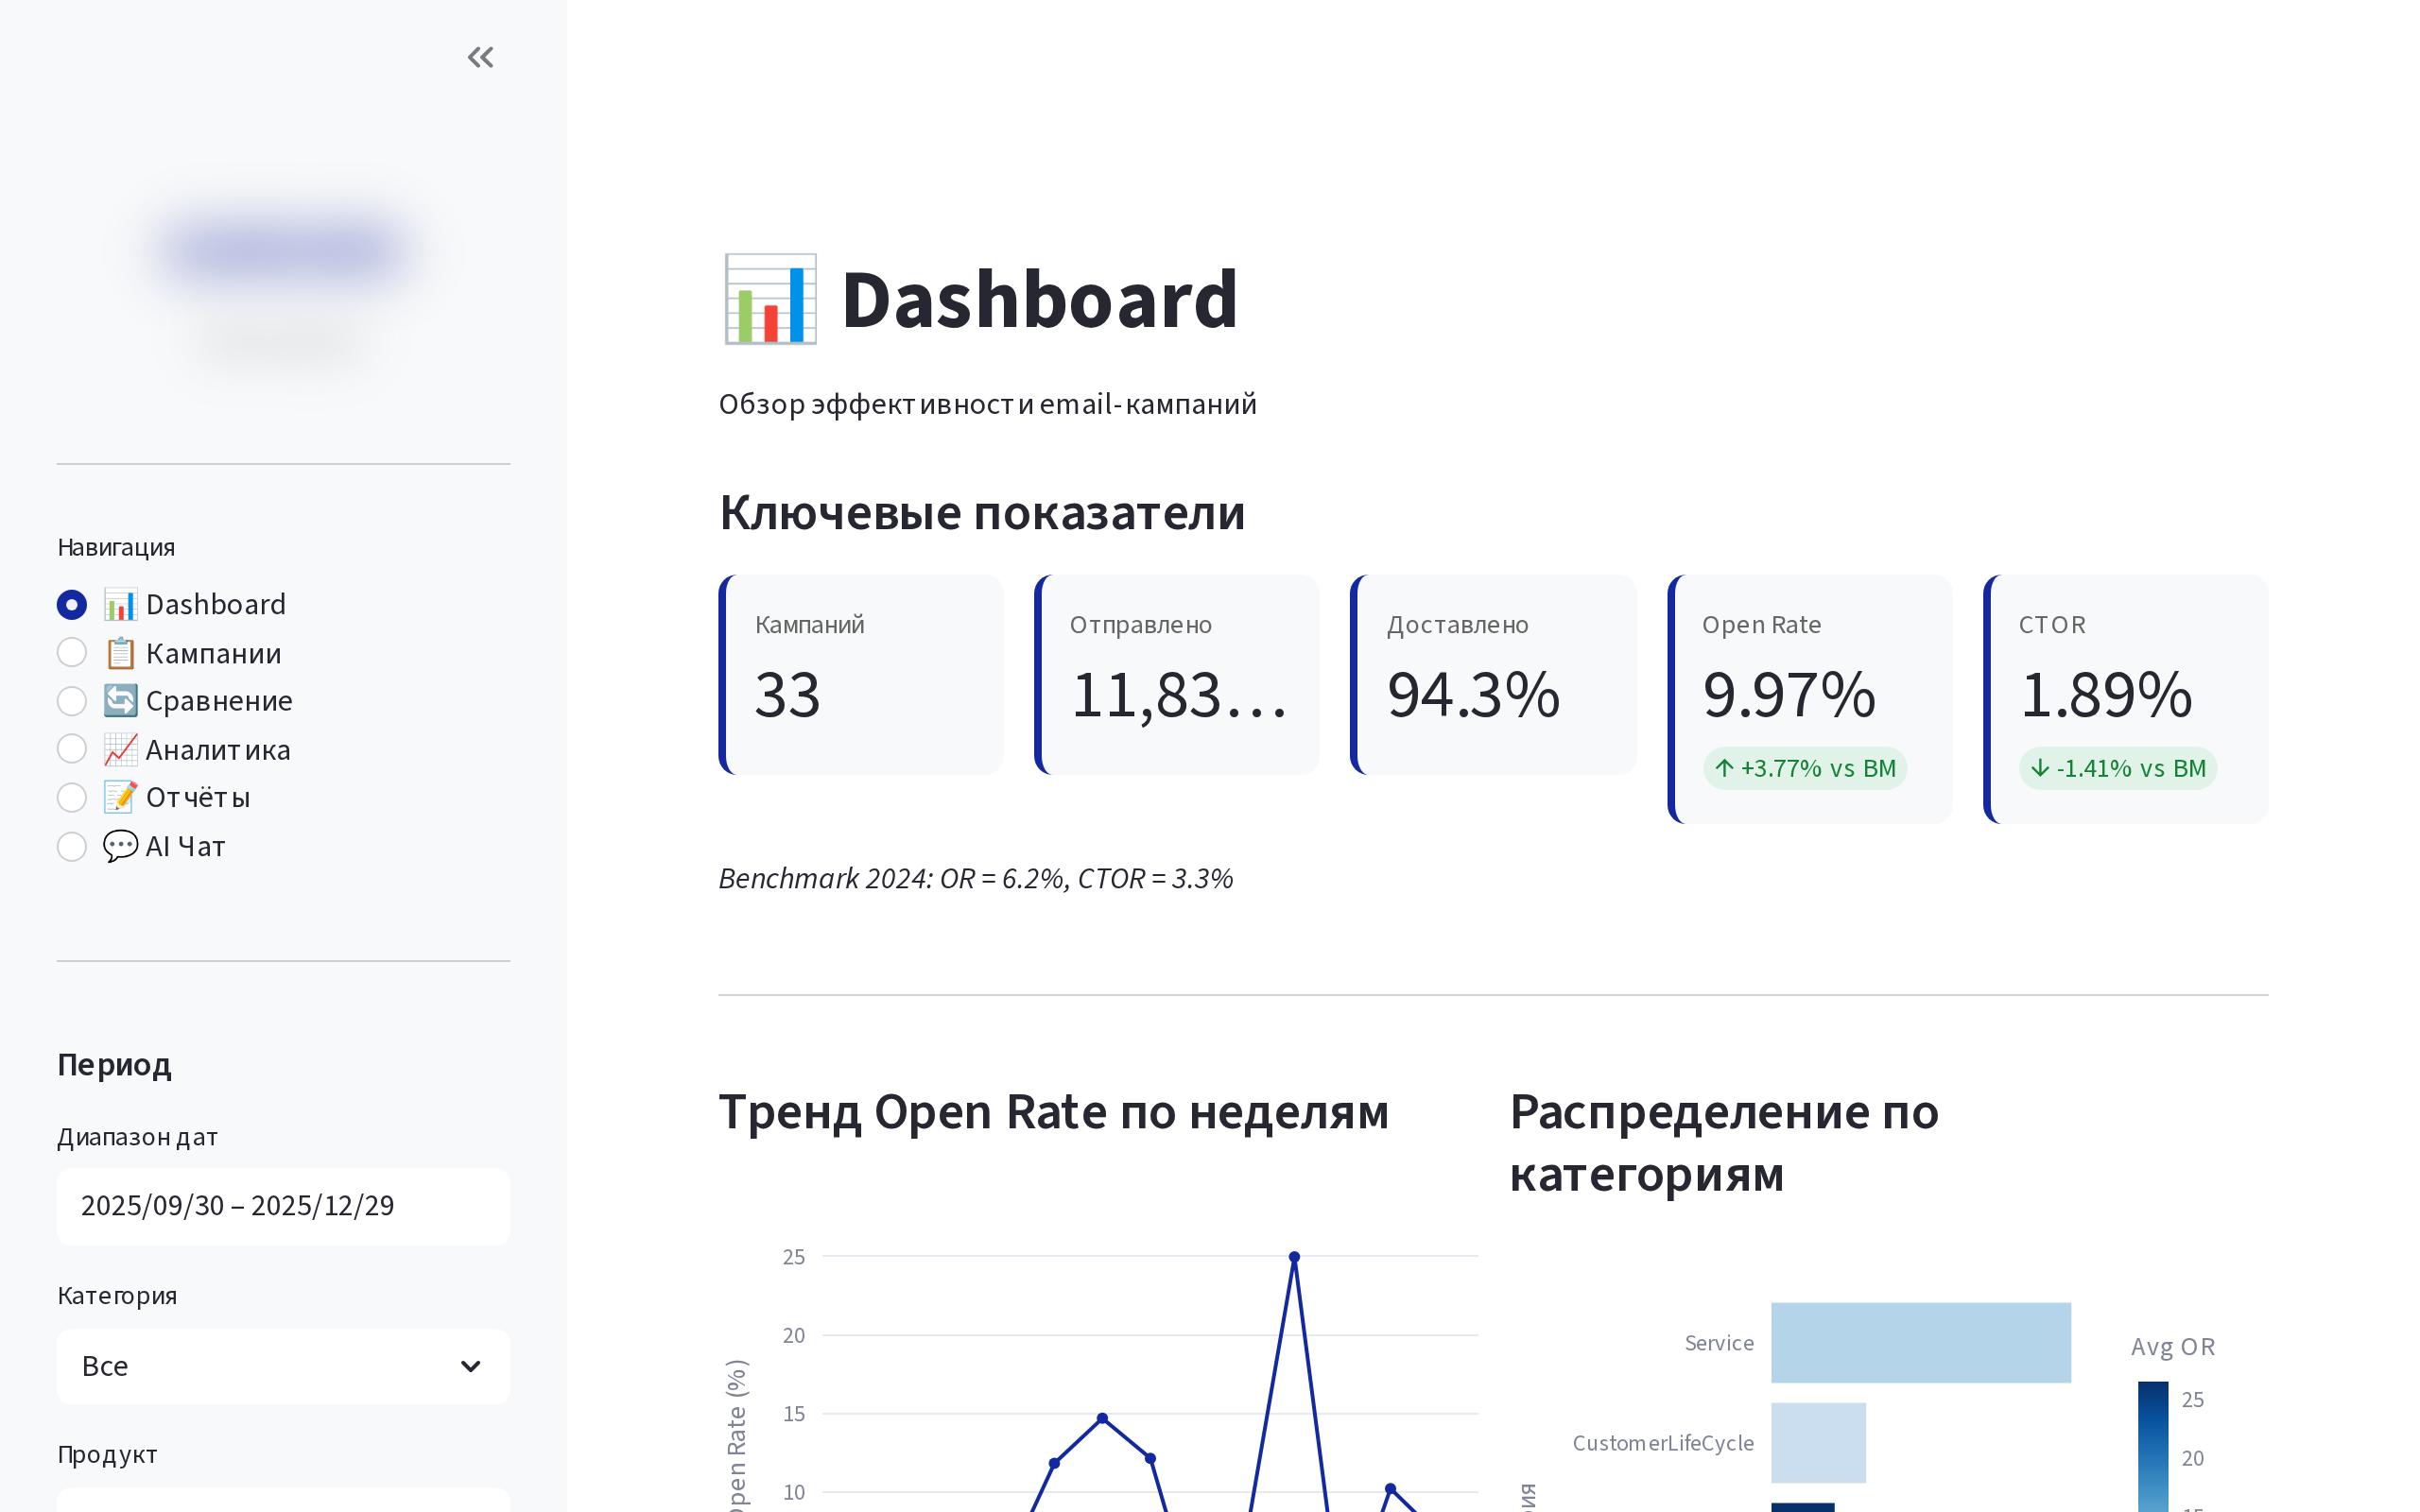
Task: Select the AI Чат radio button
Action: pos(71,846)
